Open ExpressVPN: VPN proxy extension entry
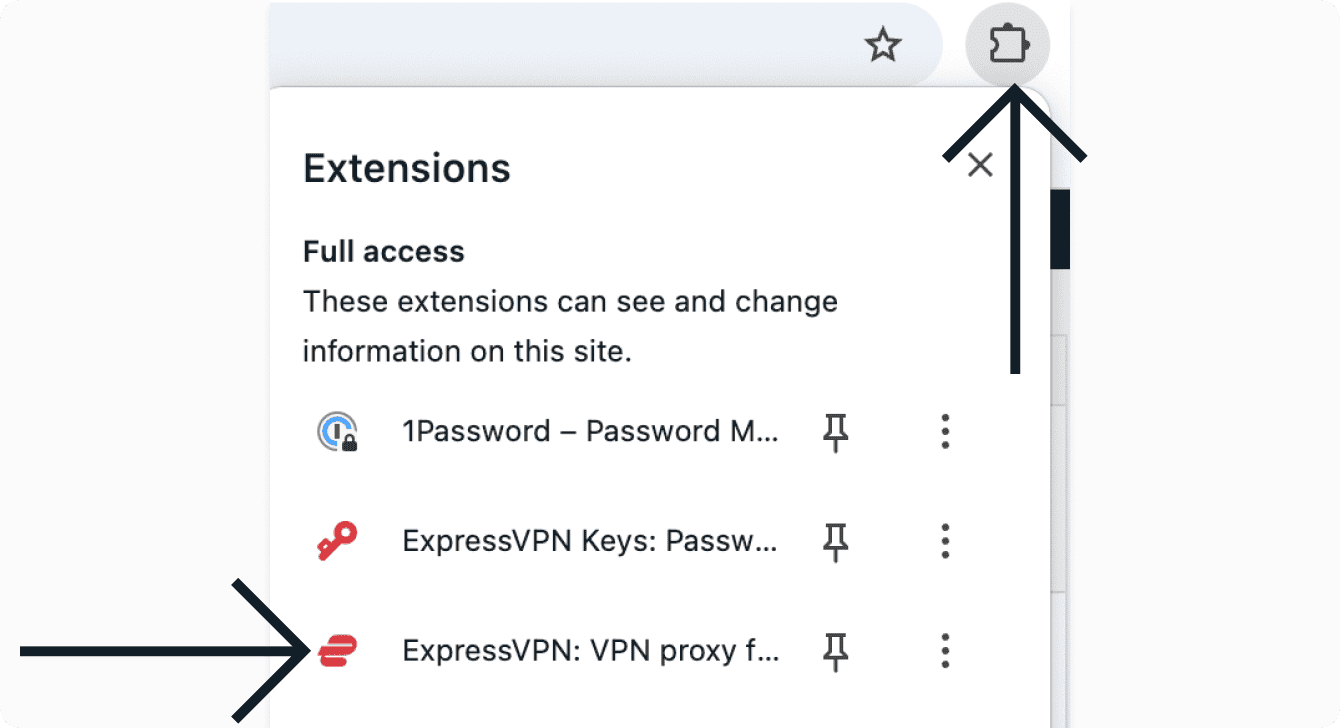 pyautogui.click(x=589, y=652)
